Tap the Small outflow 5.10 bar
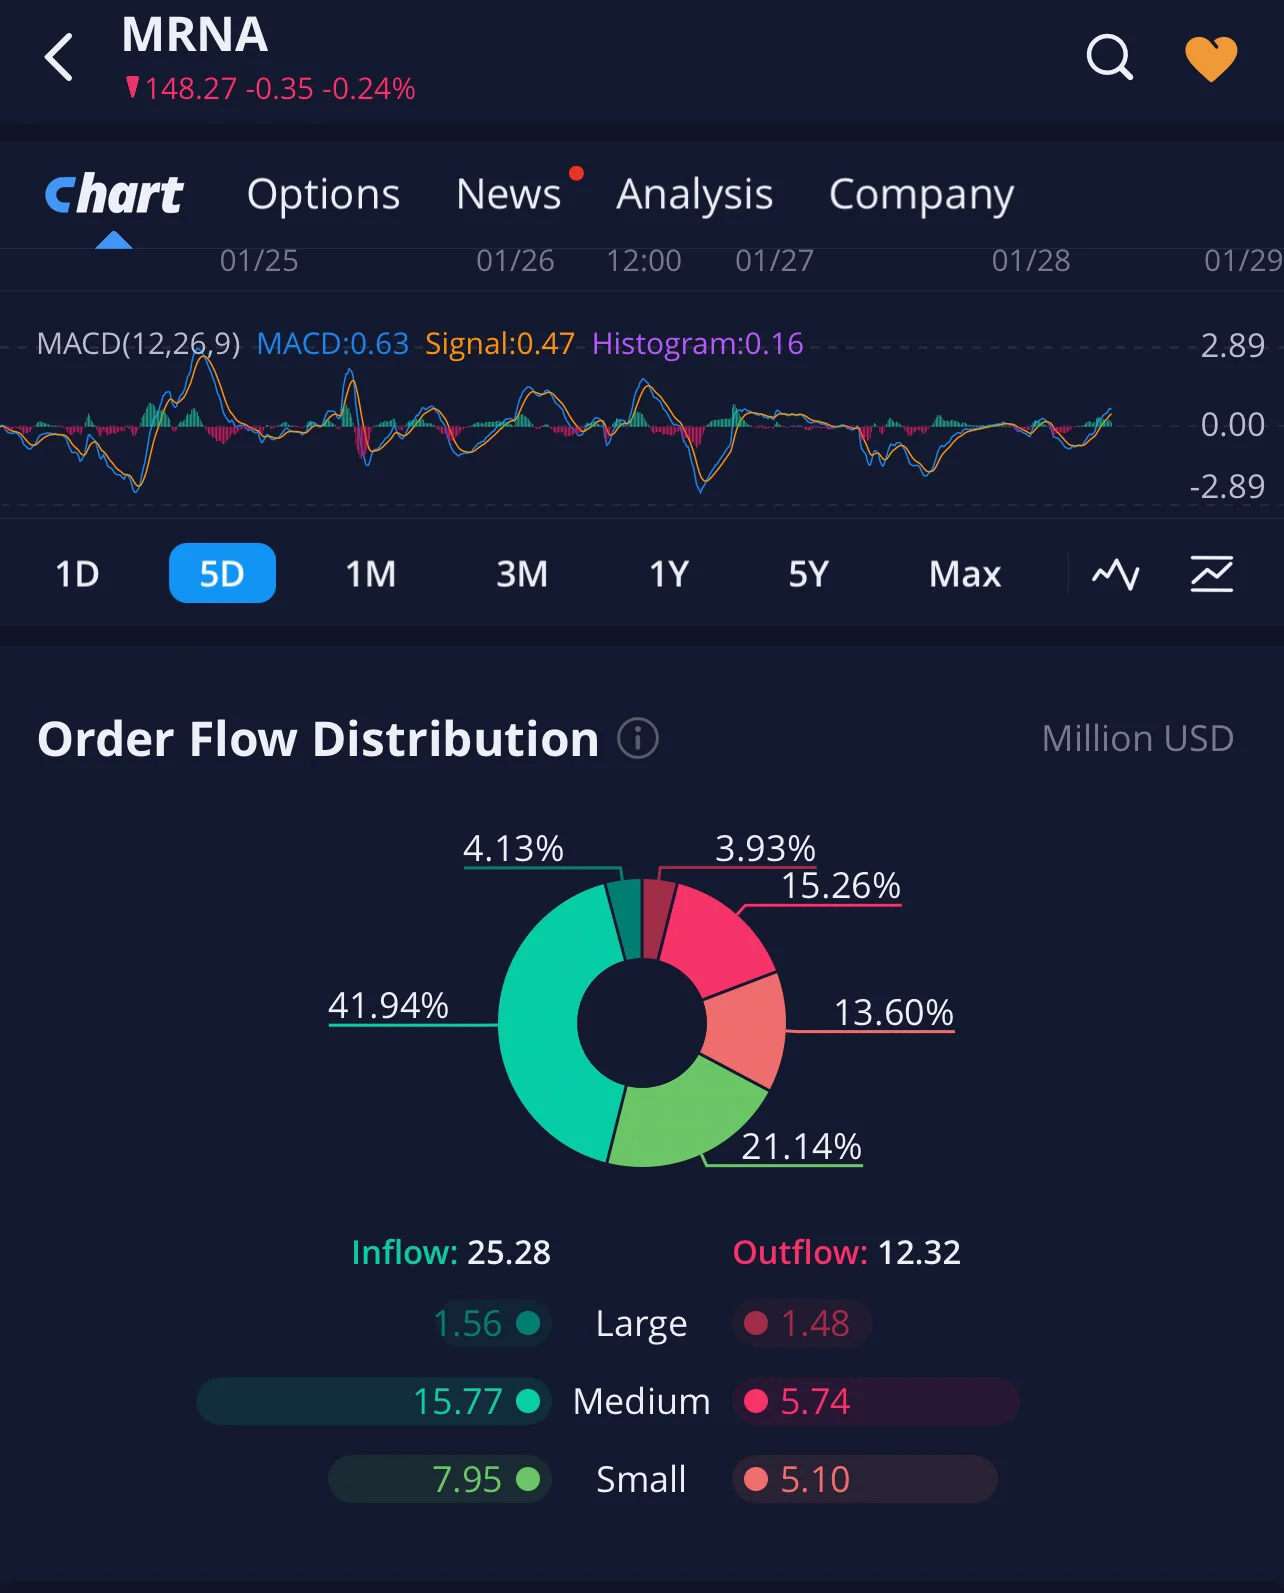The width and height of the screenshot is (1284, 1593). 865,1479
